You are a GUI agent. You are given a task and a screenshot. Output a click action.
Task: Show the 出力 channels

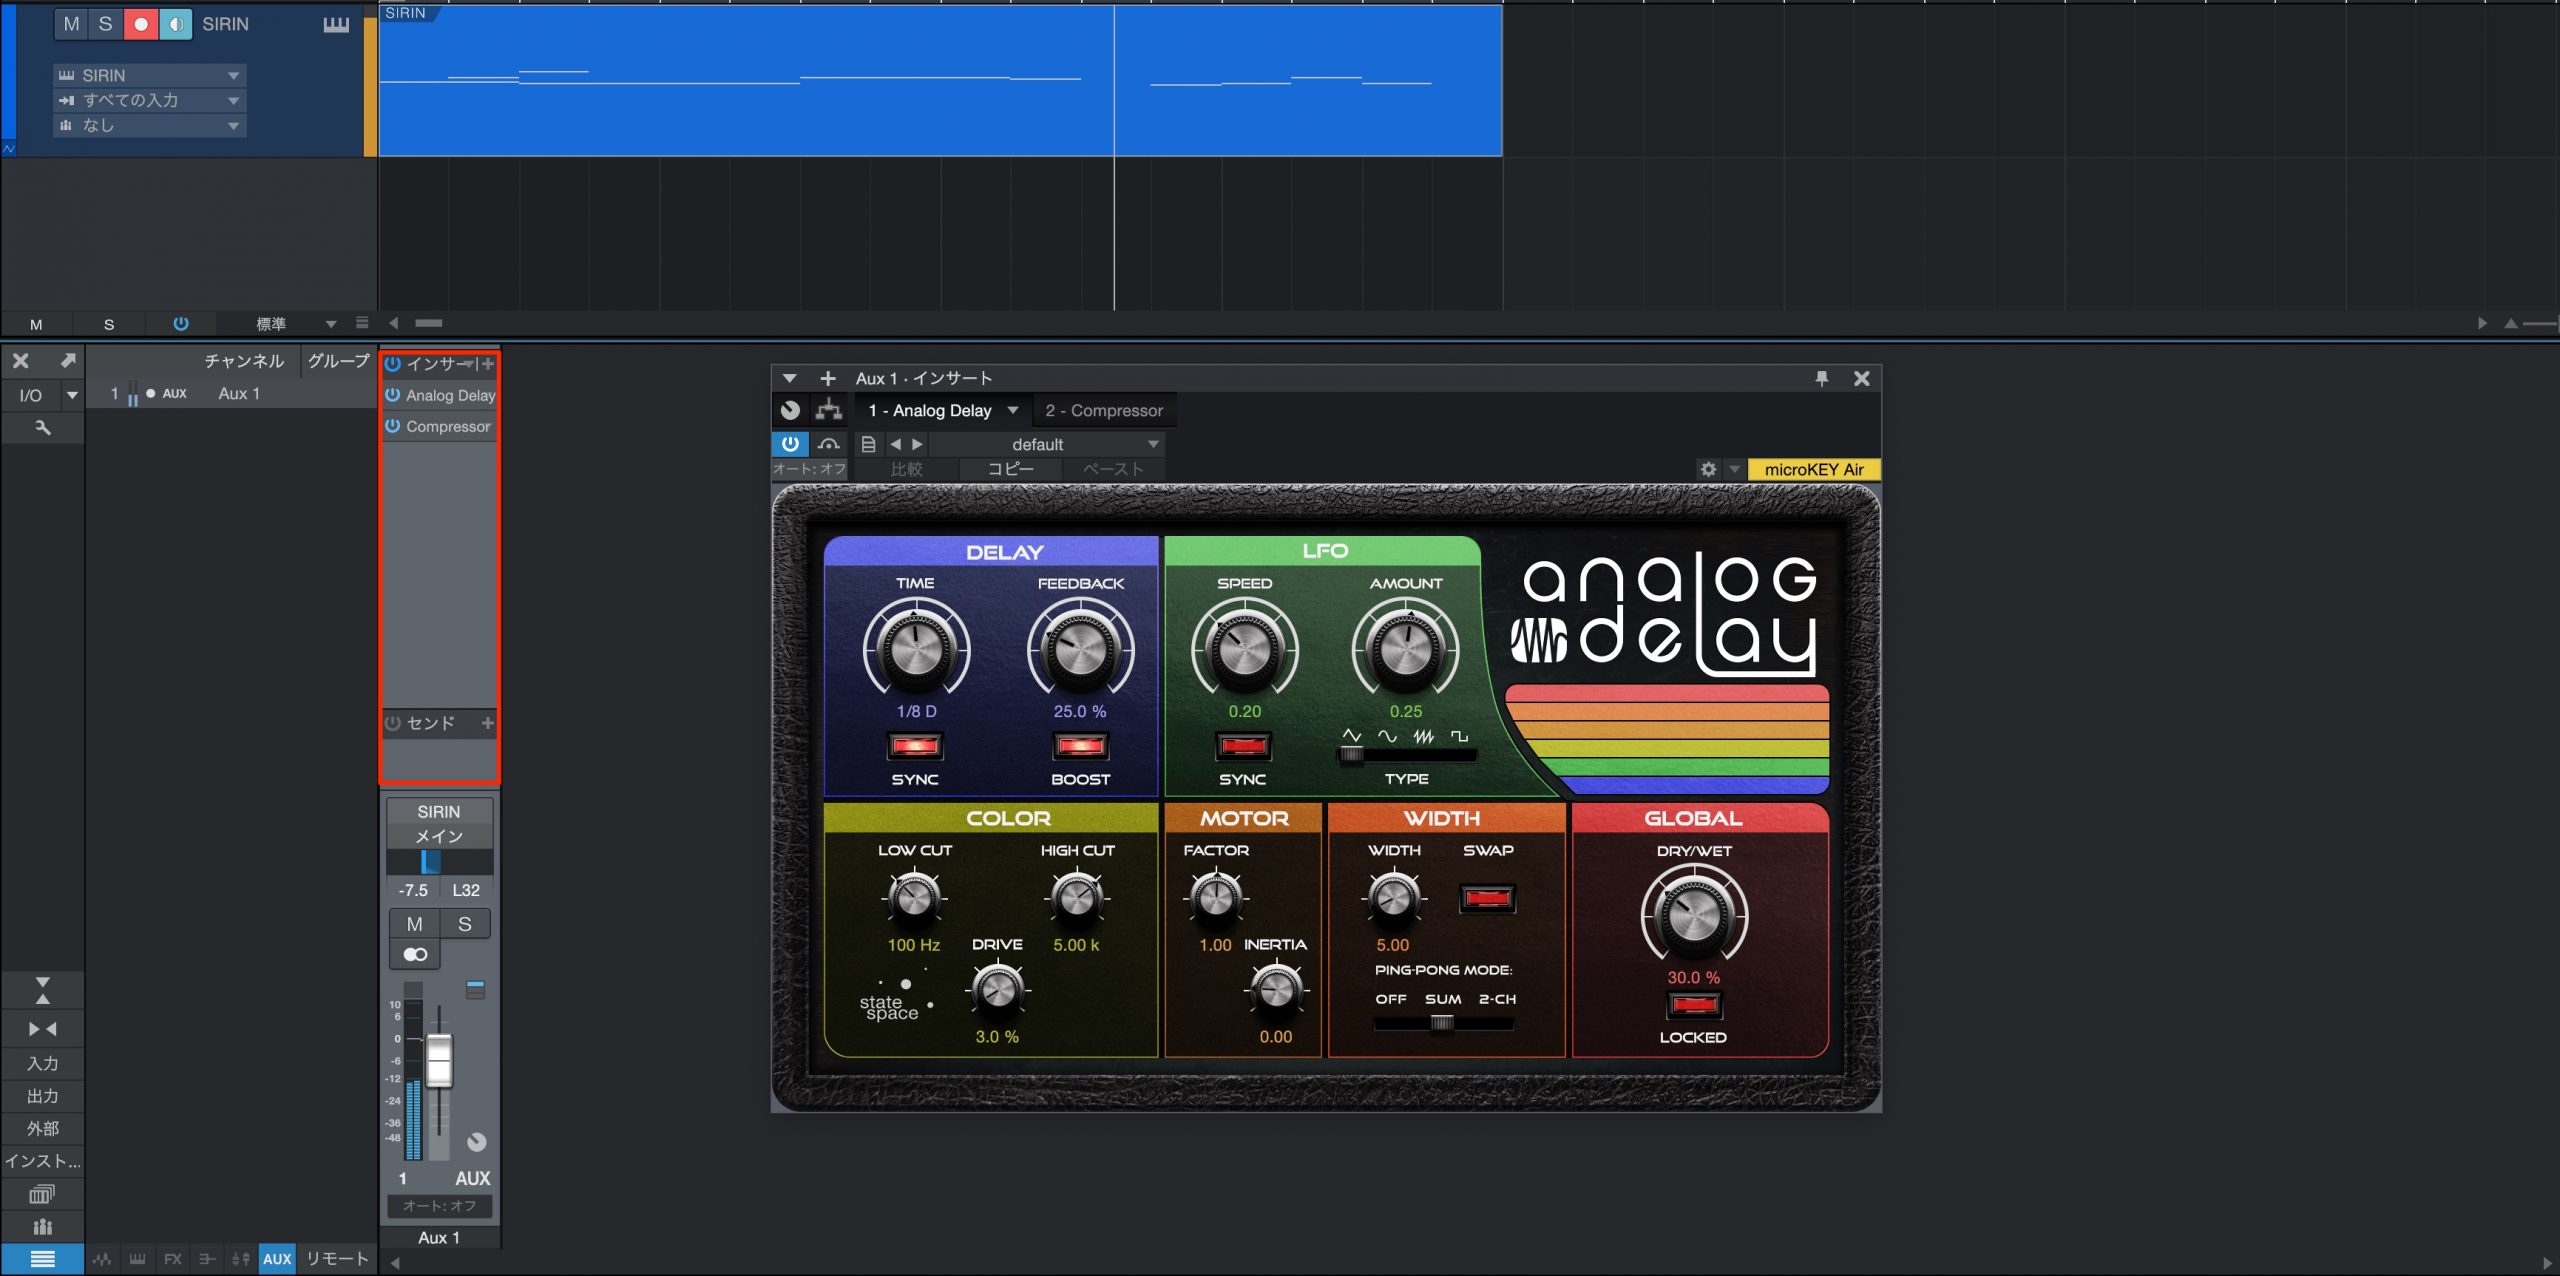pyautogui.click(x=42, y=1096)
